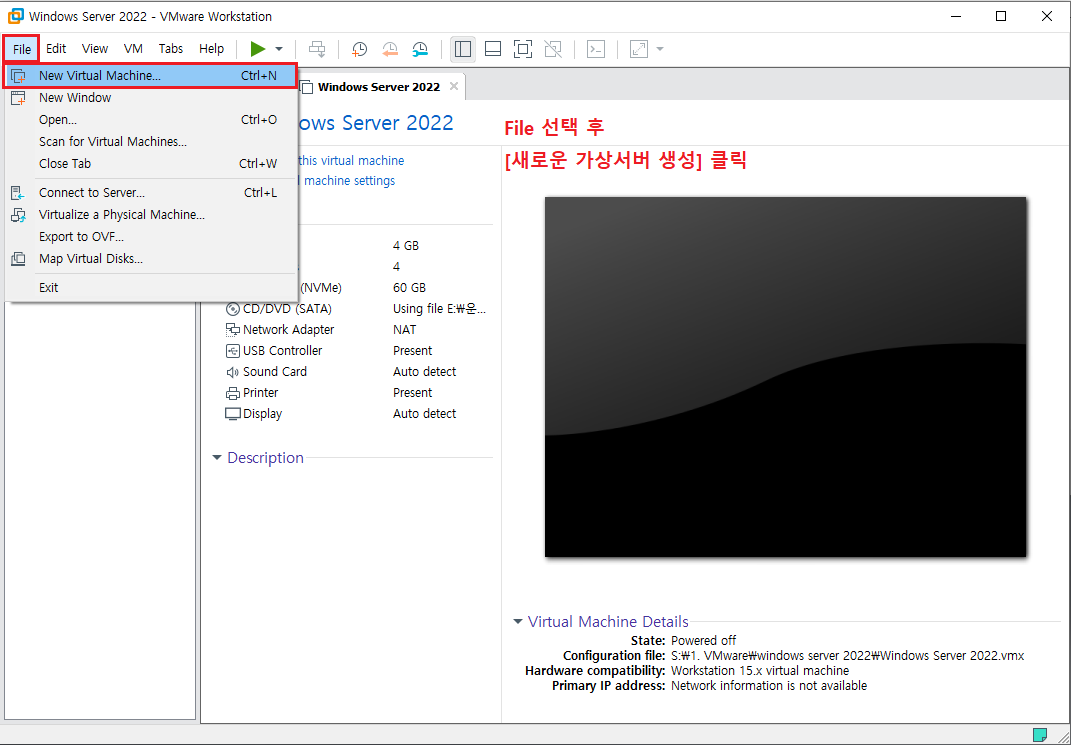
Task: Click the USB Controller icon
Action: coord(233,351)
